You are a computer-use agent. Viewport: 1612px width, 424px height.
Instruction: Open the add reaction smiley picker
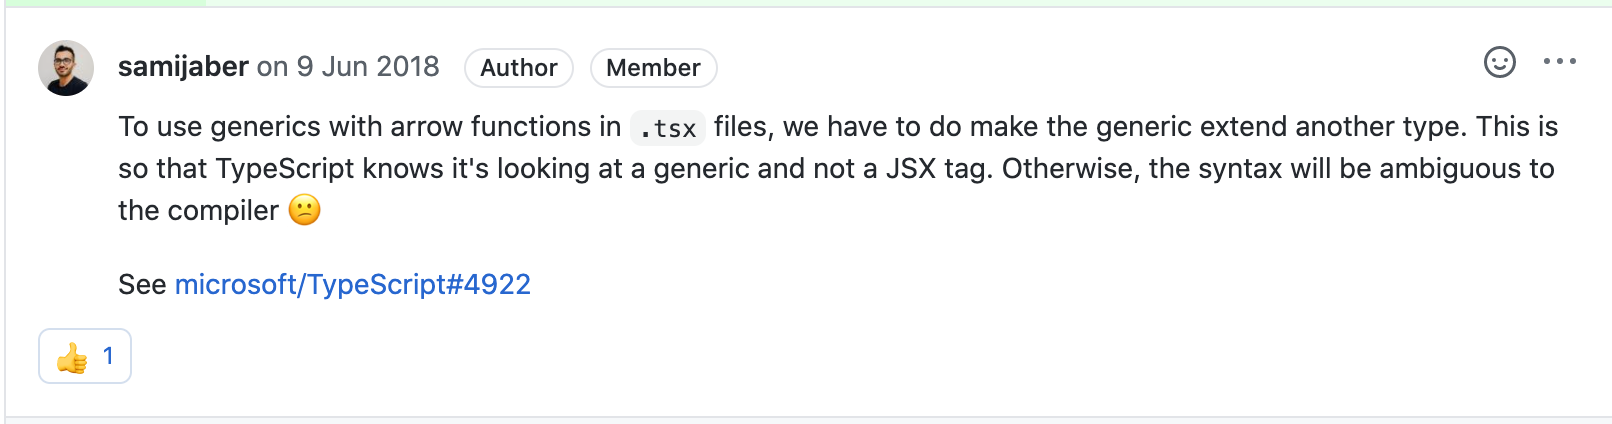(1499, 62)
